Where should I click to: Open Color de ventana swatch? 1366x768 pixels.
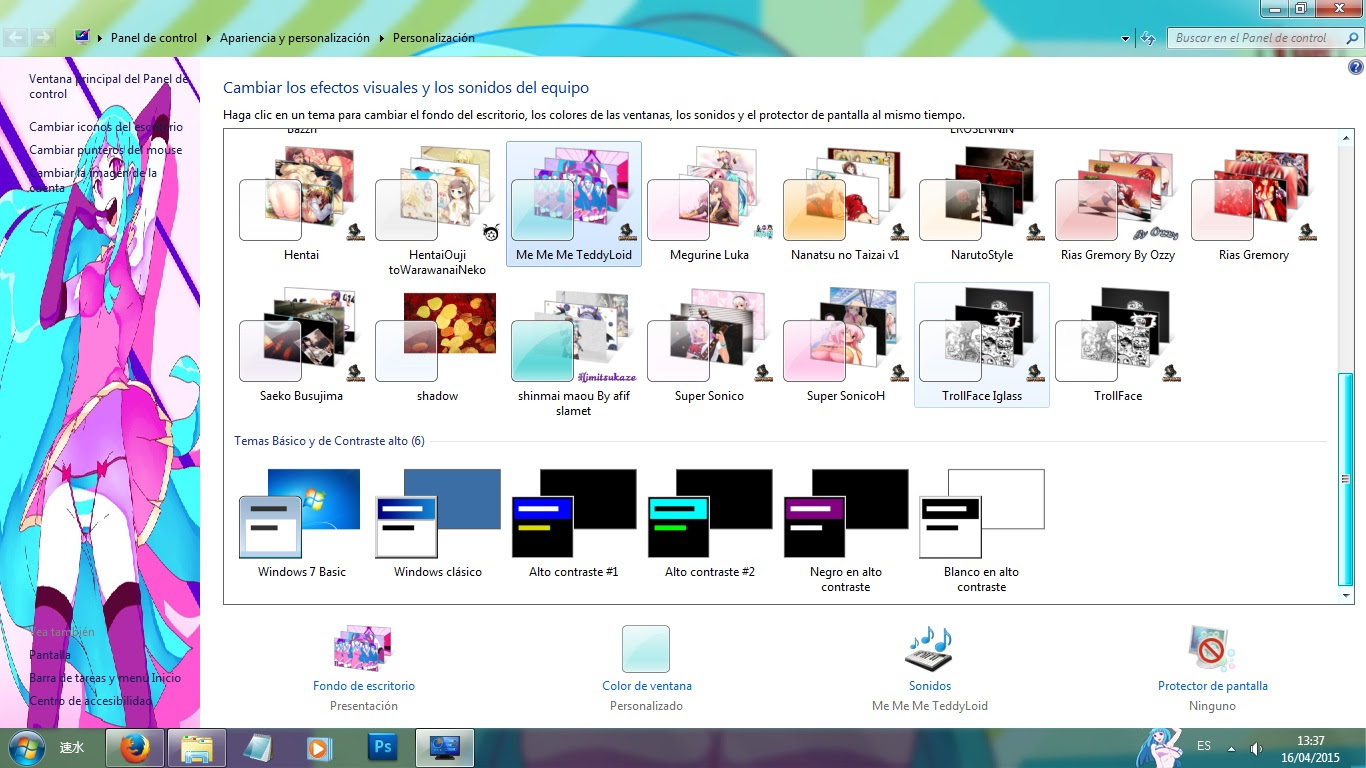pos(646,649)
